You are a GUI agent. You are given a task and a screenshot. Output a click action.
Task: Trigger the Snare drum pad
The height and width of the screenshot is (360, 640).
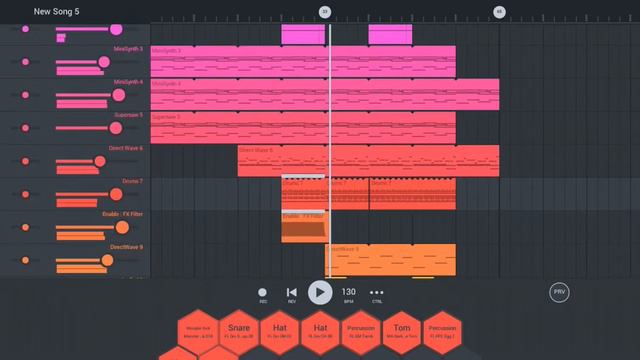pos(239,332)
